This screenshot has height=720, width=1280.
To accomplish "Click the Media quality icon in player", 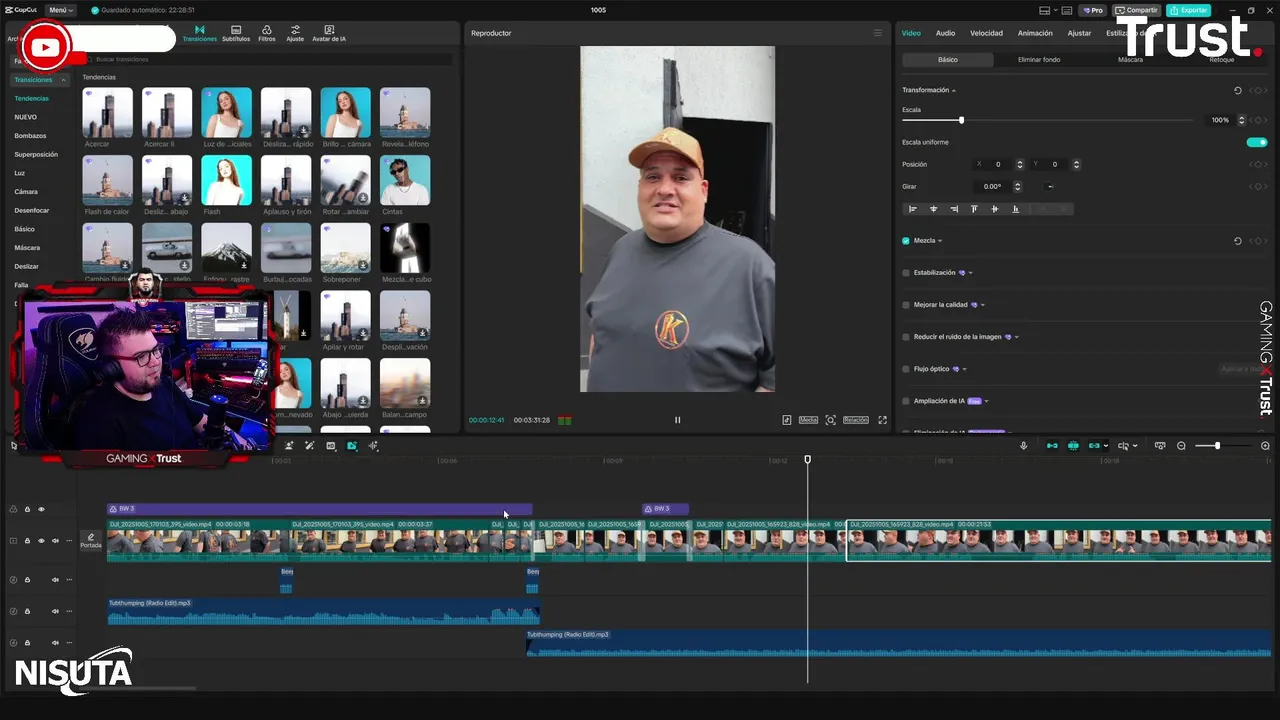I will pos(808,420).
